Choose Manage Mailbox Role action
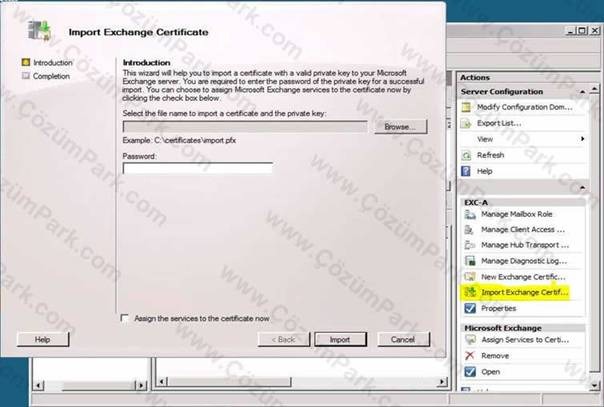The image size is (604, 407). 517,214
